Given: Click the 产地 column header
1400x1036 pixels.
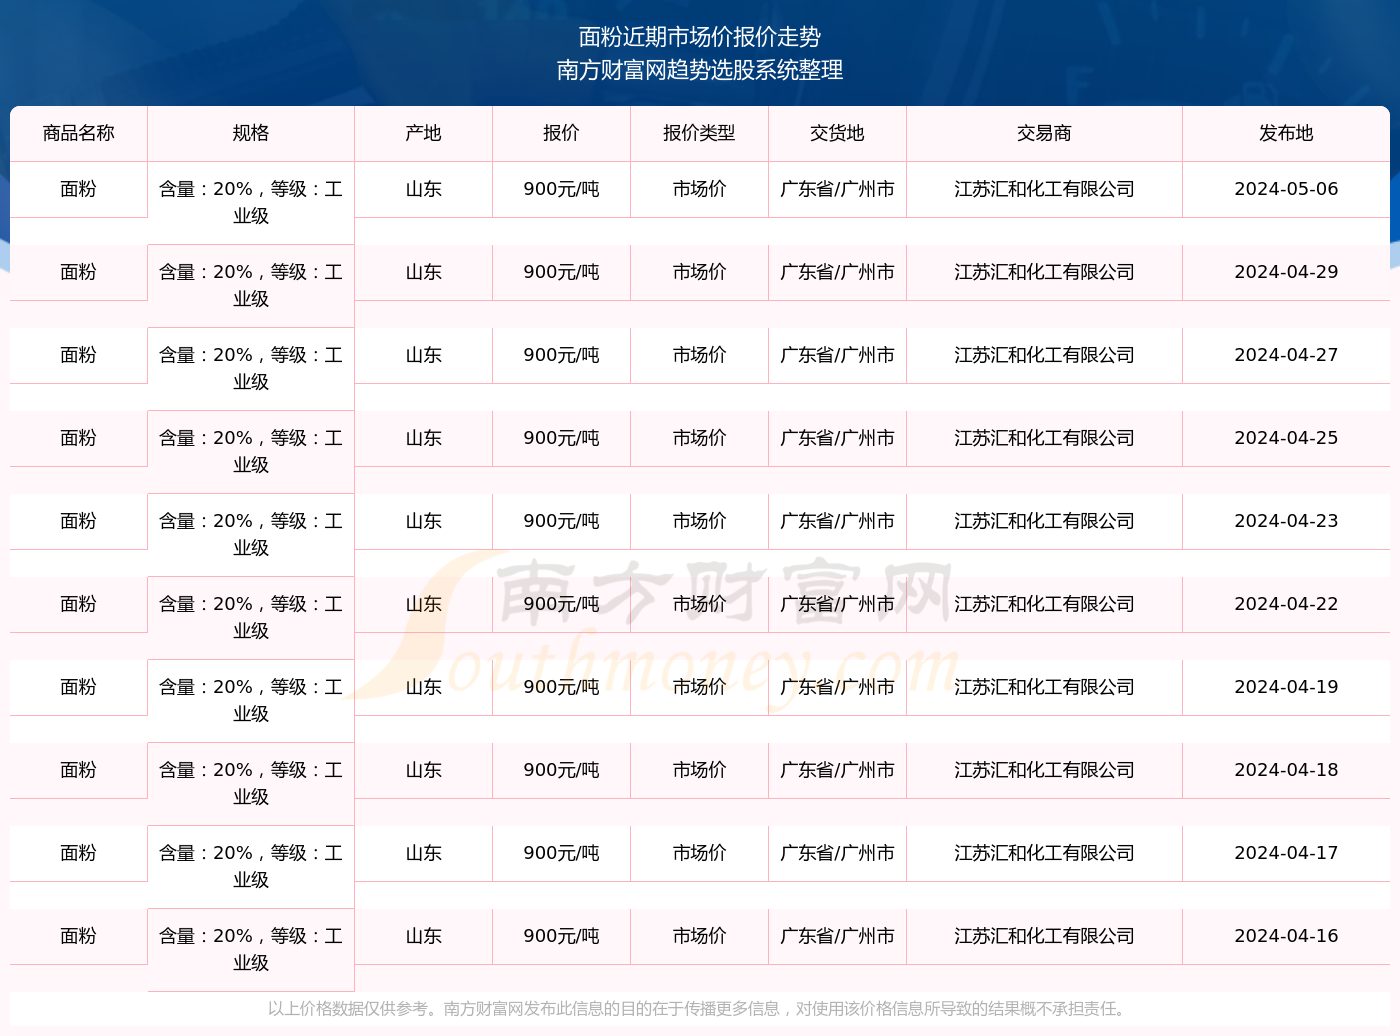Looking at the screenshot, I should pyautogui.click(x=424, y=133).
